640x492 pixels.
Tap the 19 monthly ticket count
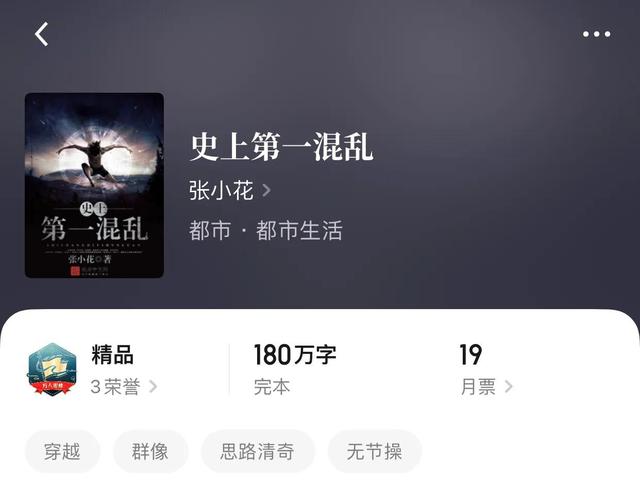point(471,354)
